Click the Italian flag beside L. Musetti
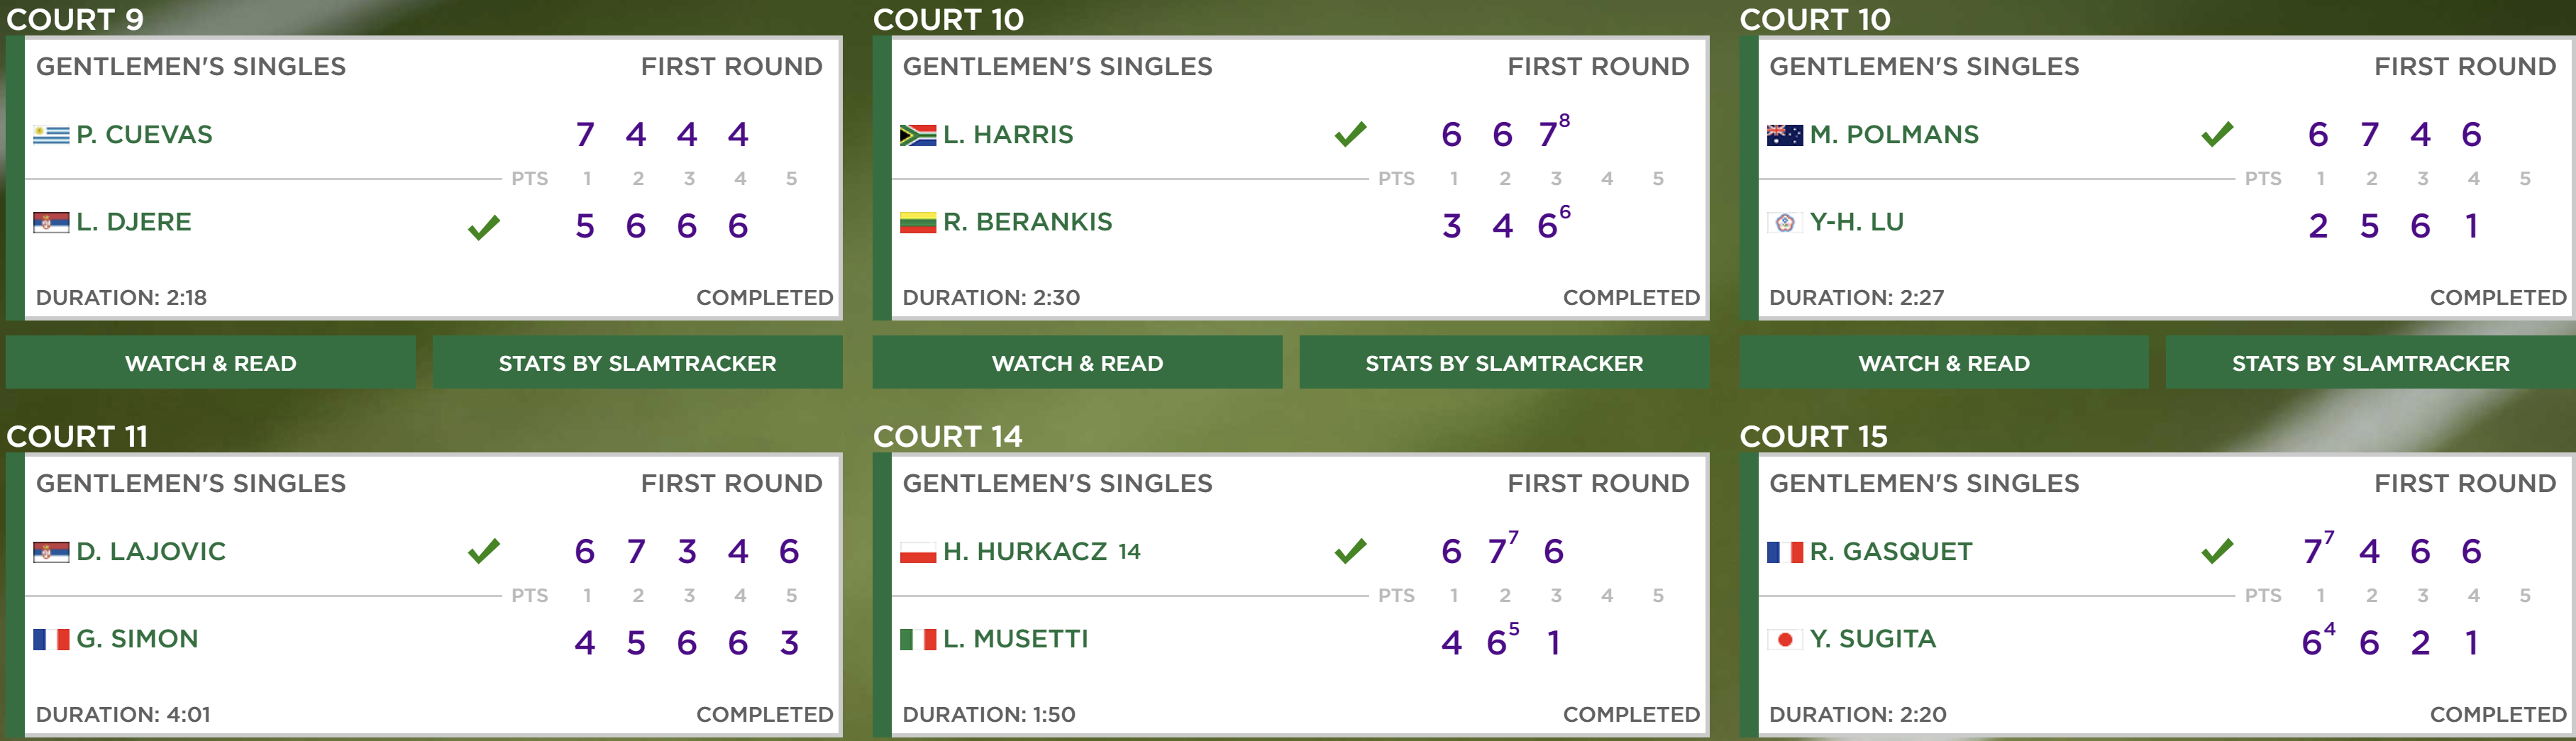 click(918, 639)
